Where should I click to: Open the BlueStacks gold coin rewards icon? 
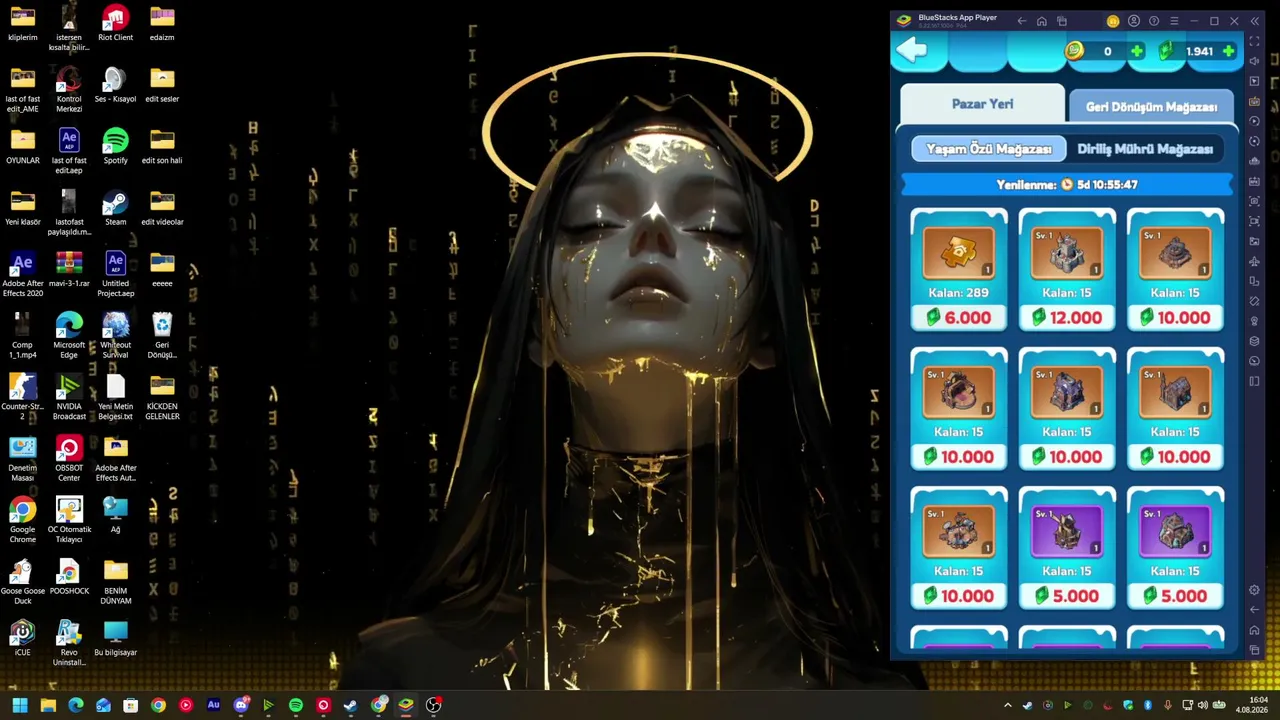coord(1113,21)
